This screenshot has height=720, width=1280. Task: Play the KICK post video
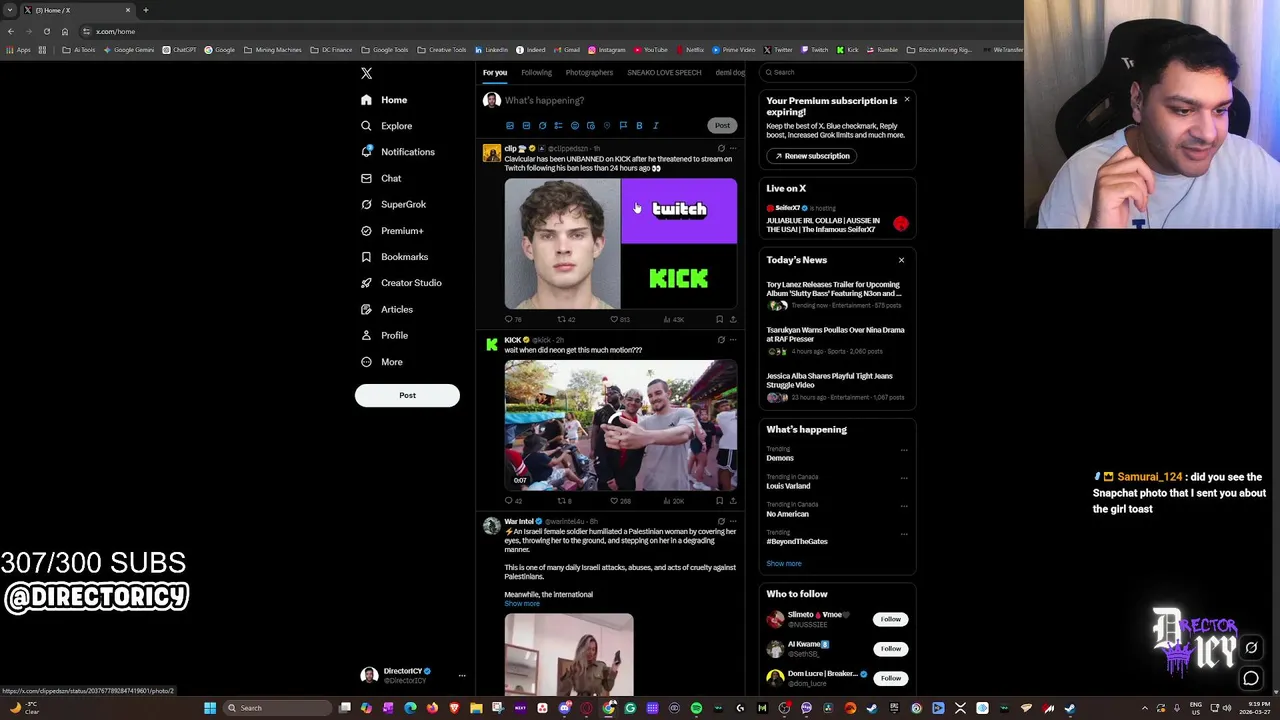(620, 425)
